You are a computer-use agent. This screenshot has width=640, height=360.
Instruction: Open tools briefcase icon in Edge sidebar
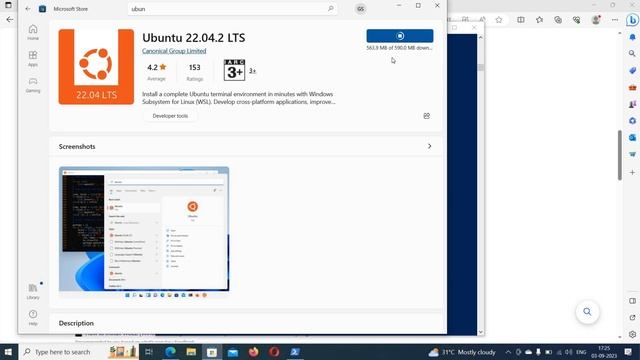pyautogui.click(x=632, y=87)
